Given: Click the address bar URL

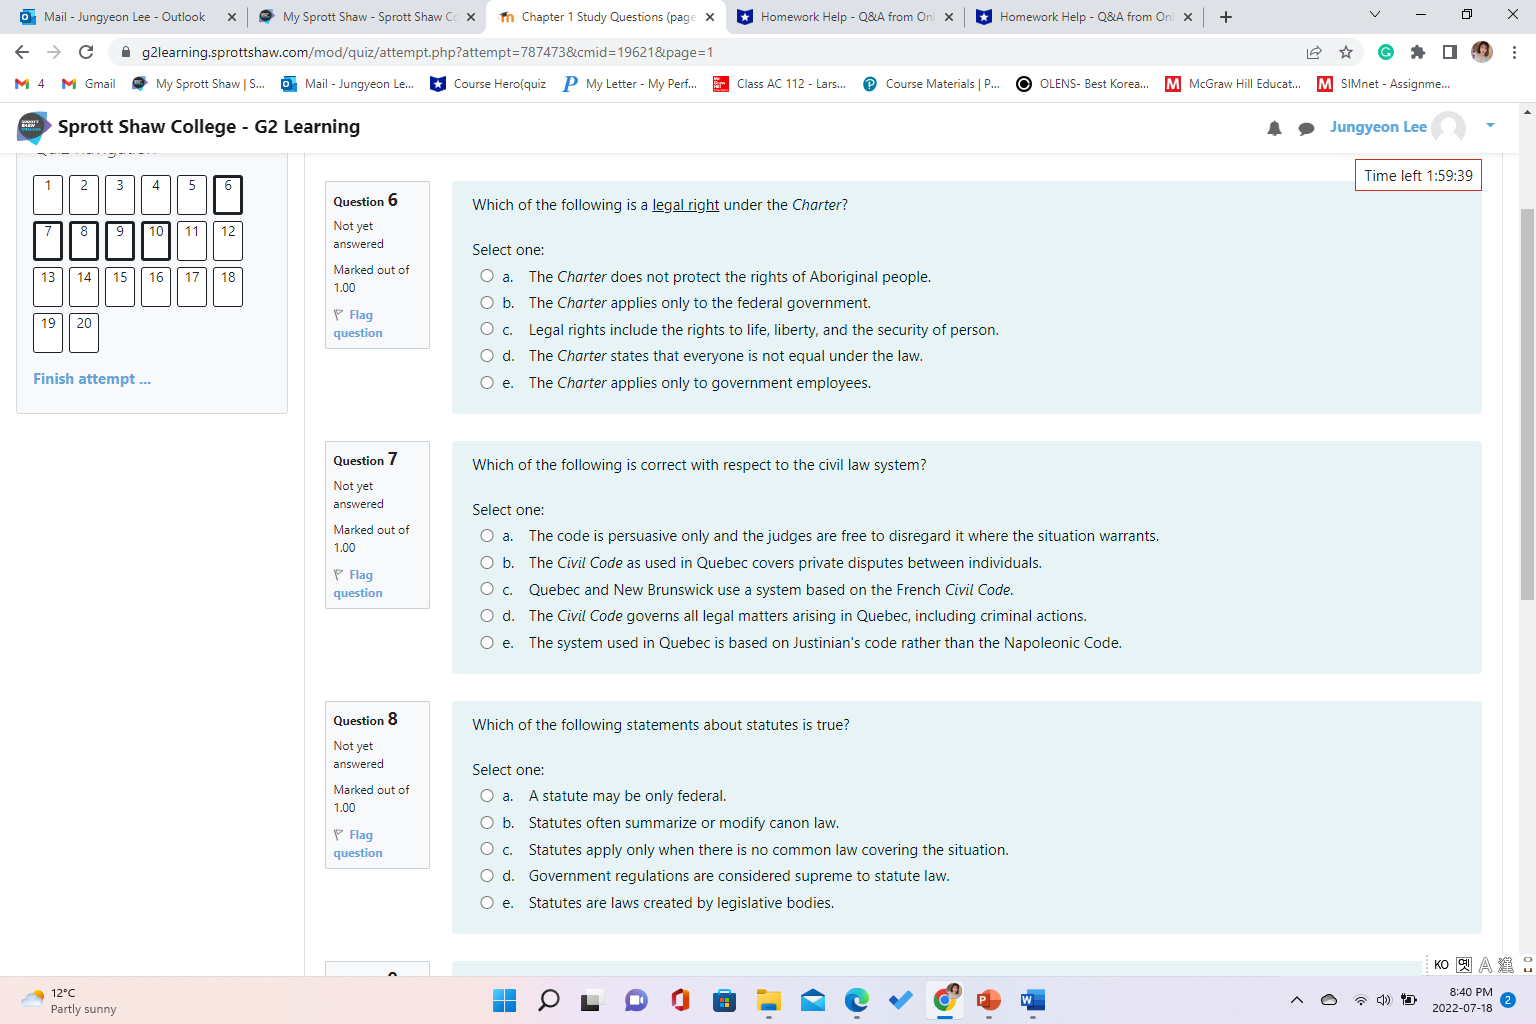Looking at the screenshot, I should pos(427,52).
